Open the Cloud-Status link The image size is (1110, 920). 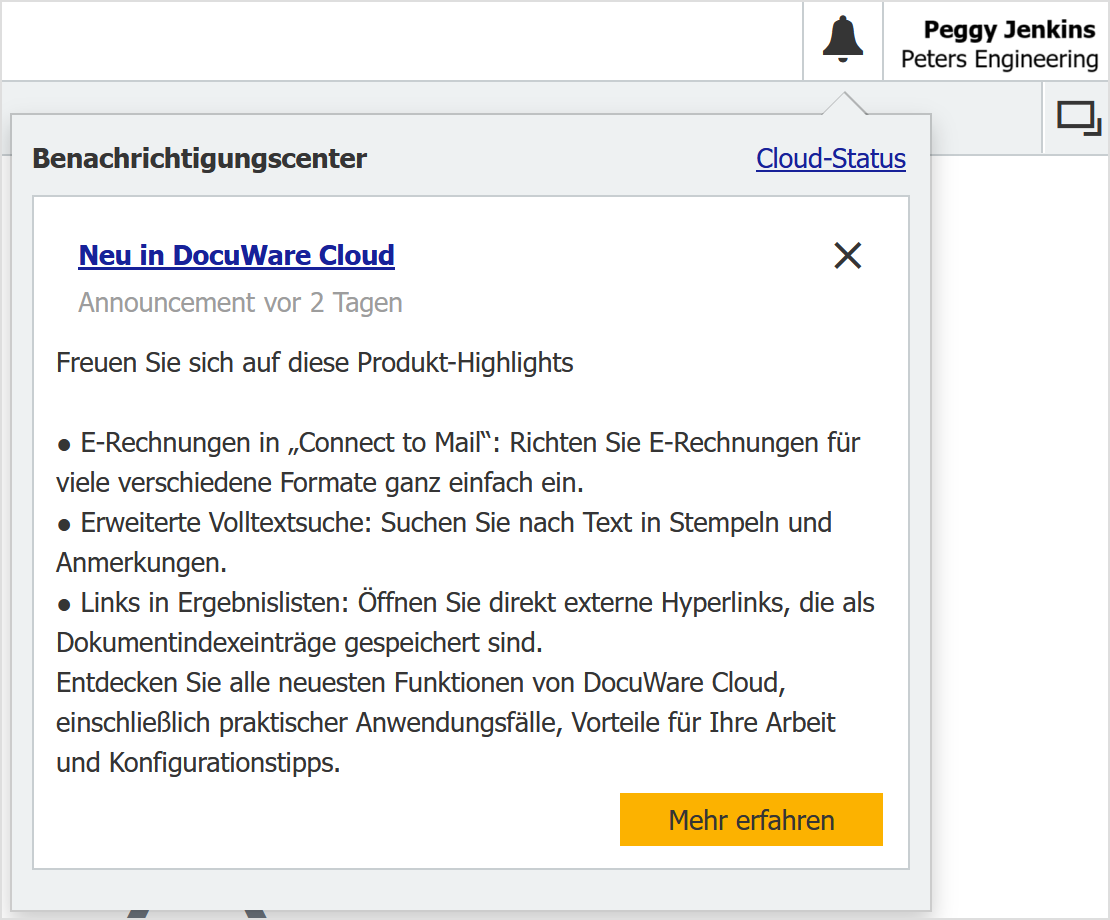point(830,159)
